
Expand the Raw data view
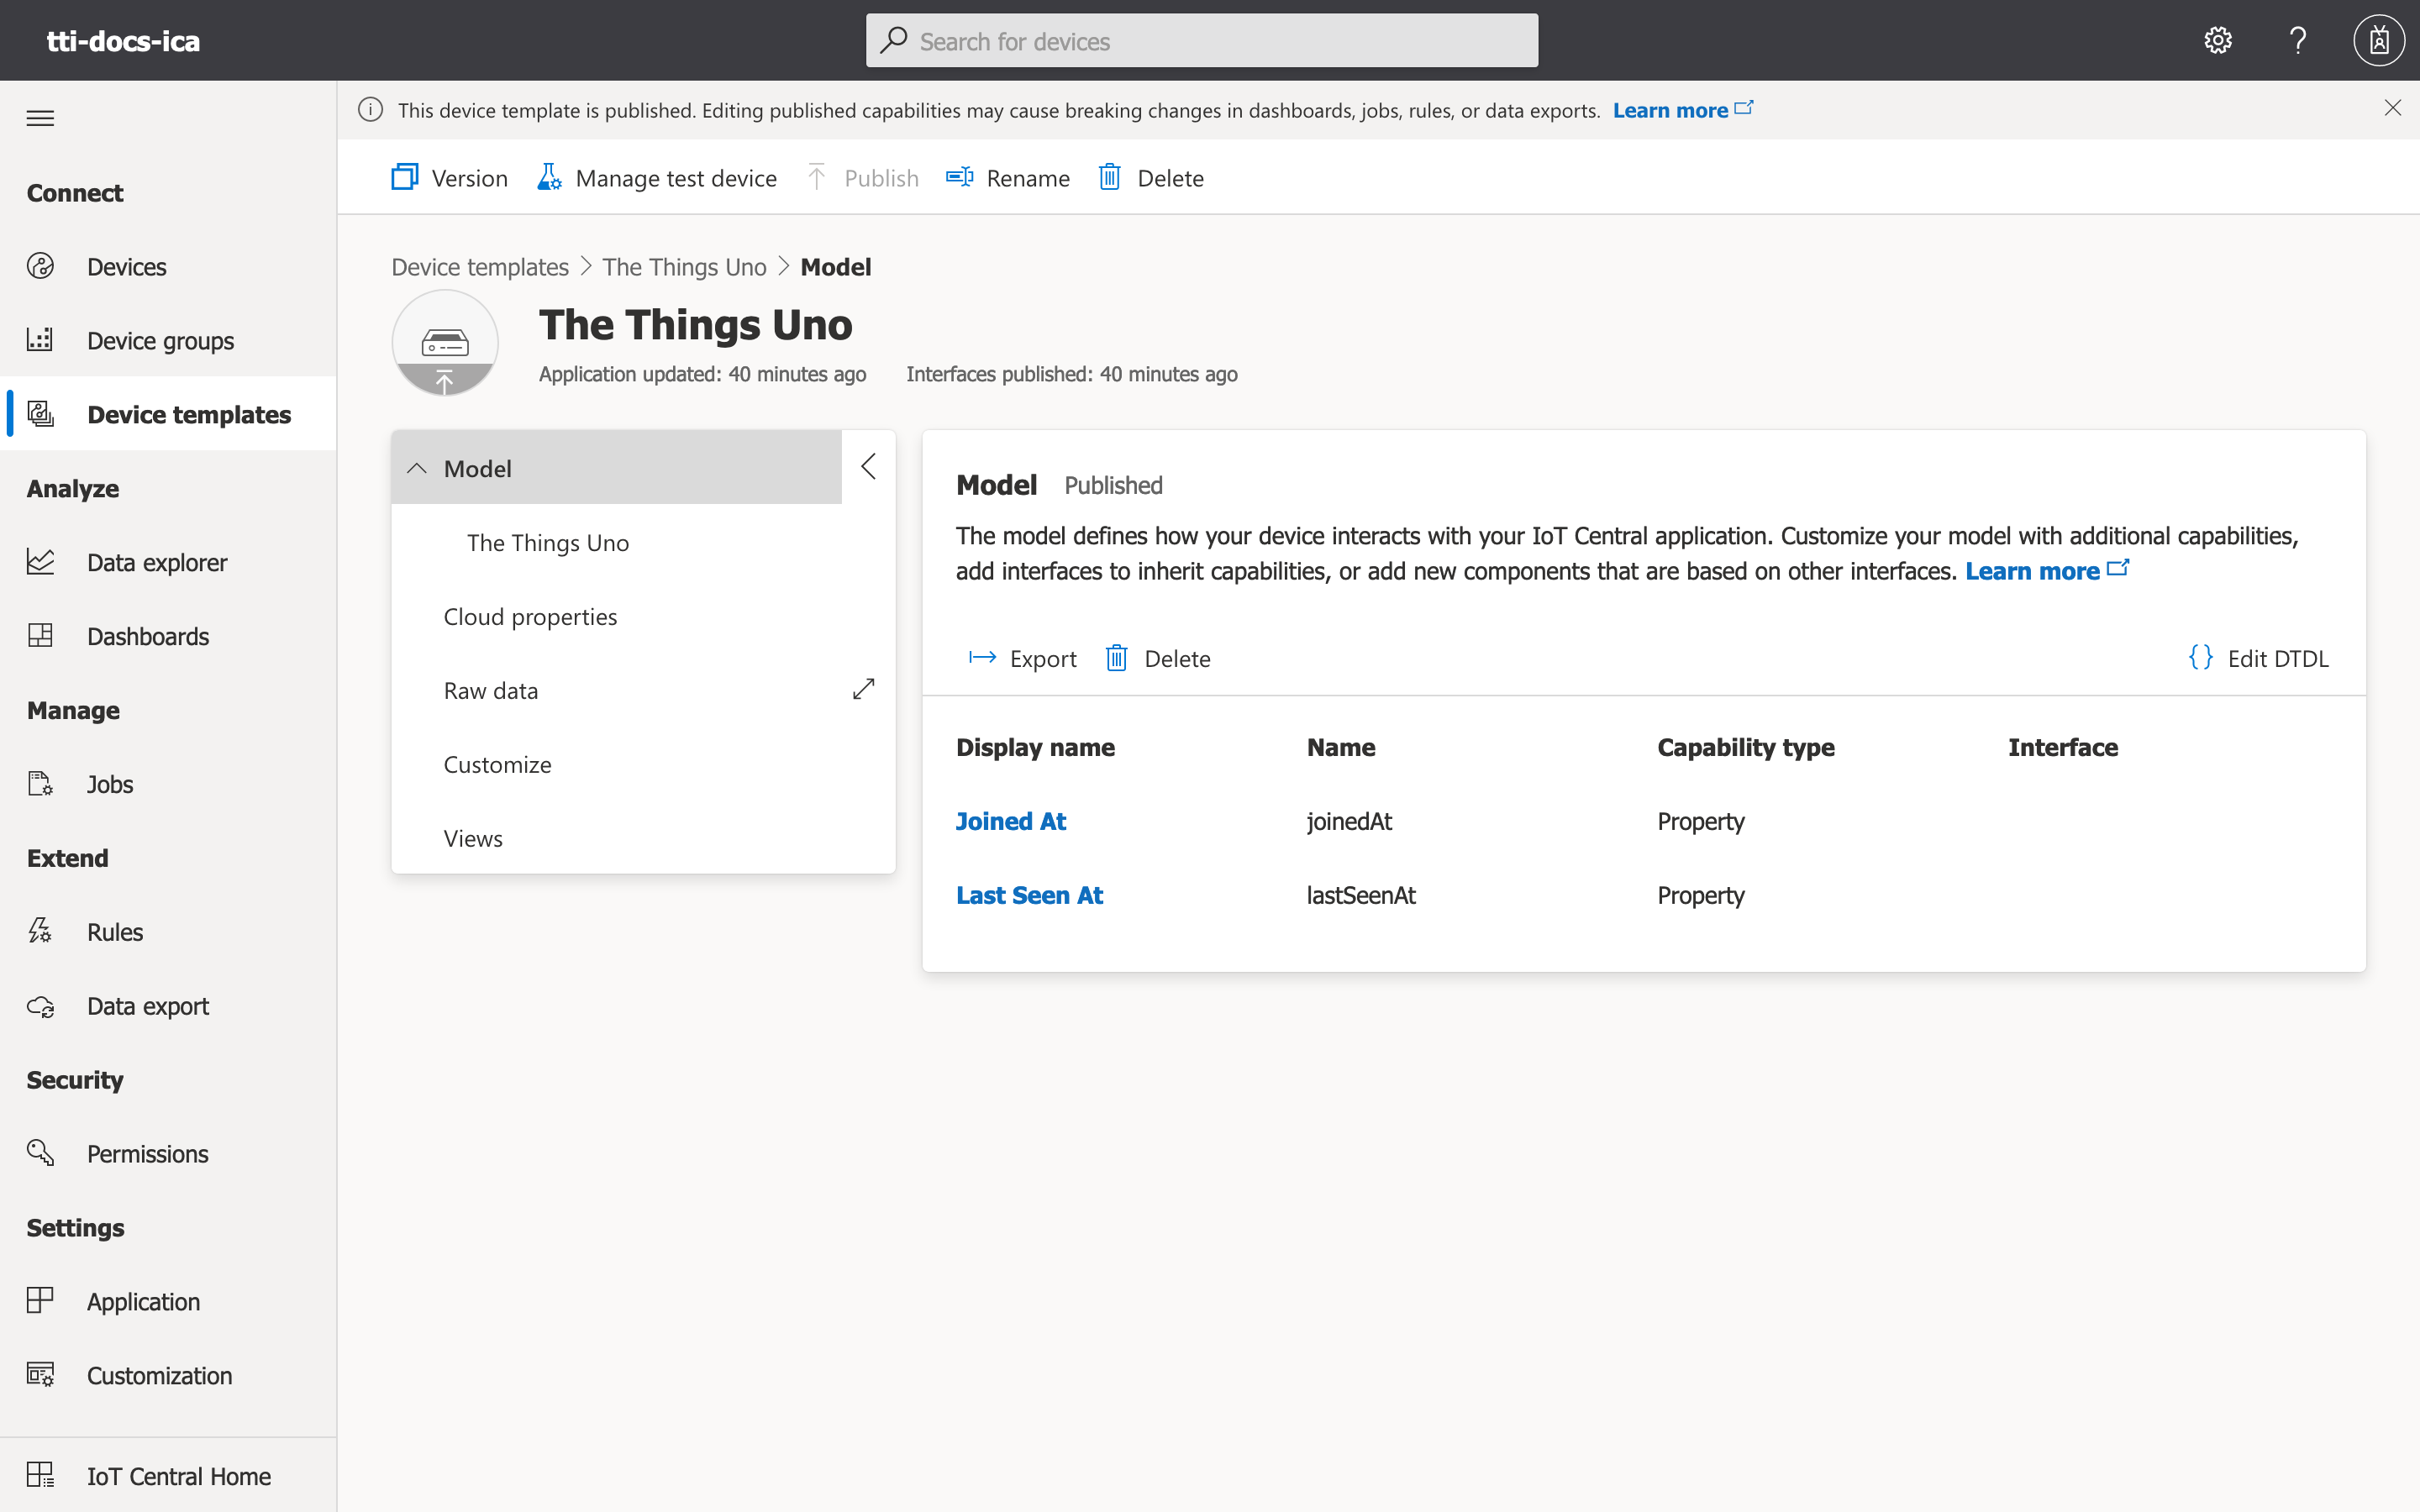(x=863, y=689)
